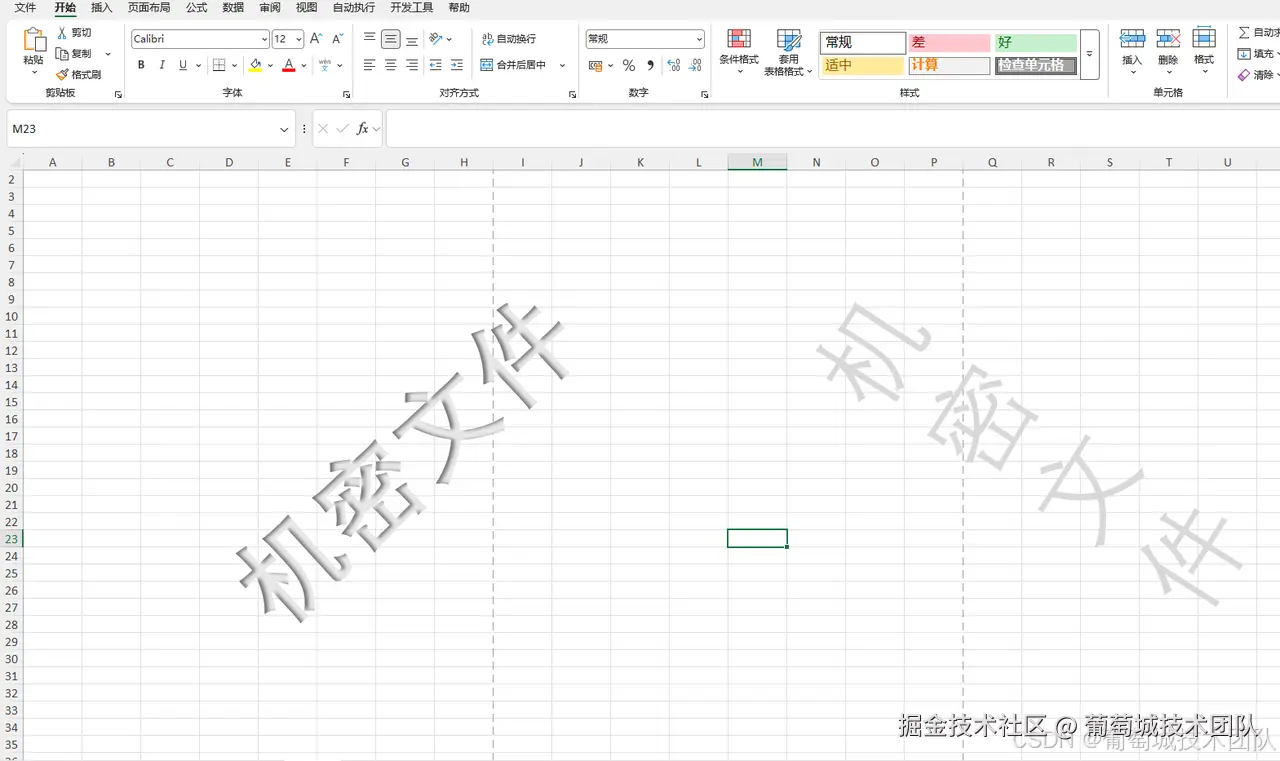This screenshot has width=1280, height=761.
Task: Toggle bold formatting
Action: tap(141, 65)
